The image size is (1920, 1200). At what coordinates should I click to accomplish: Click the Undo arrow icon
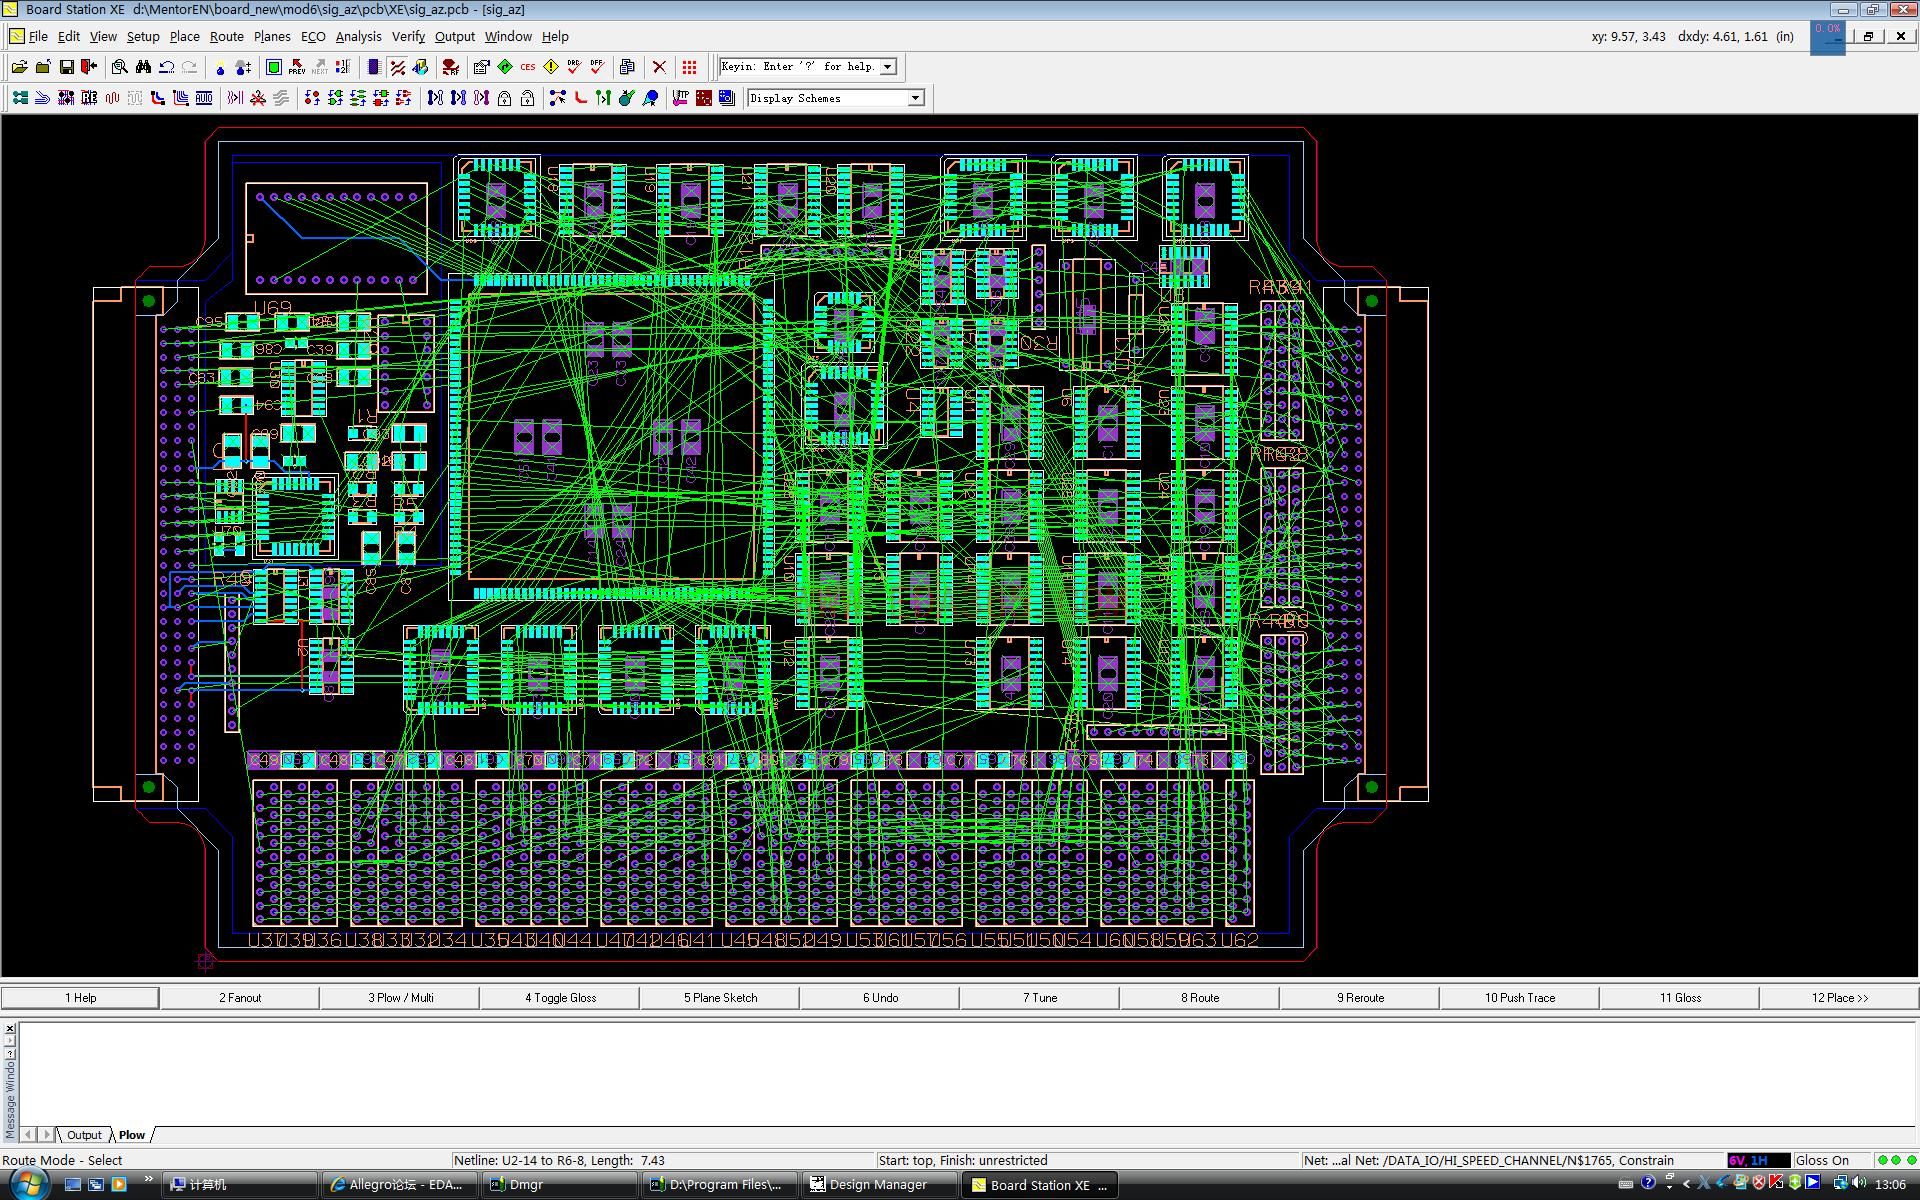(x=166, y=67)
